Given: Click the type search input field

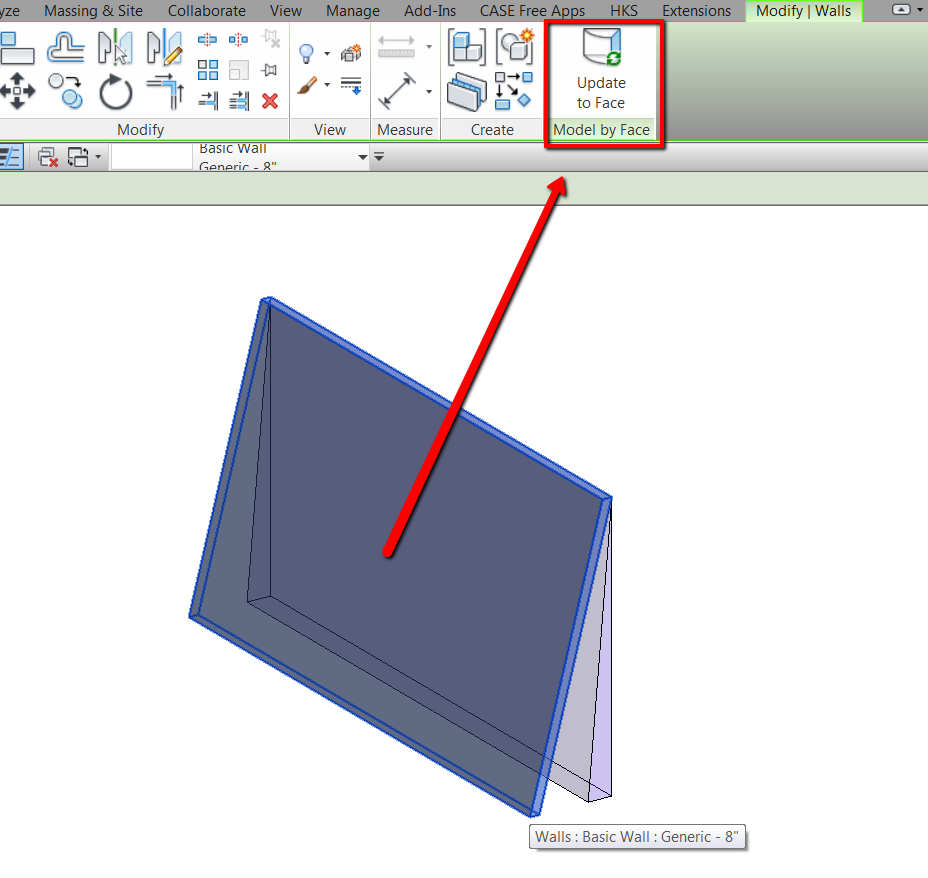Looking at the screenshot, I should pyautogui.click(x=150, y=157).
